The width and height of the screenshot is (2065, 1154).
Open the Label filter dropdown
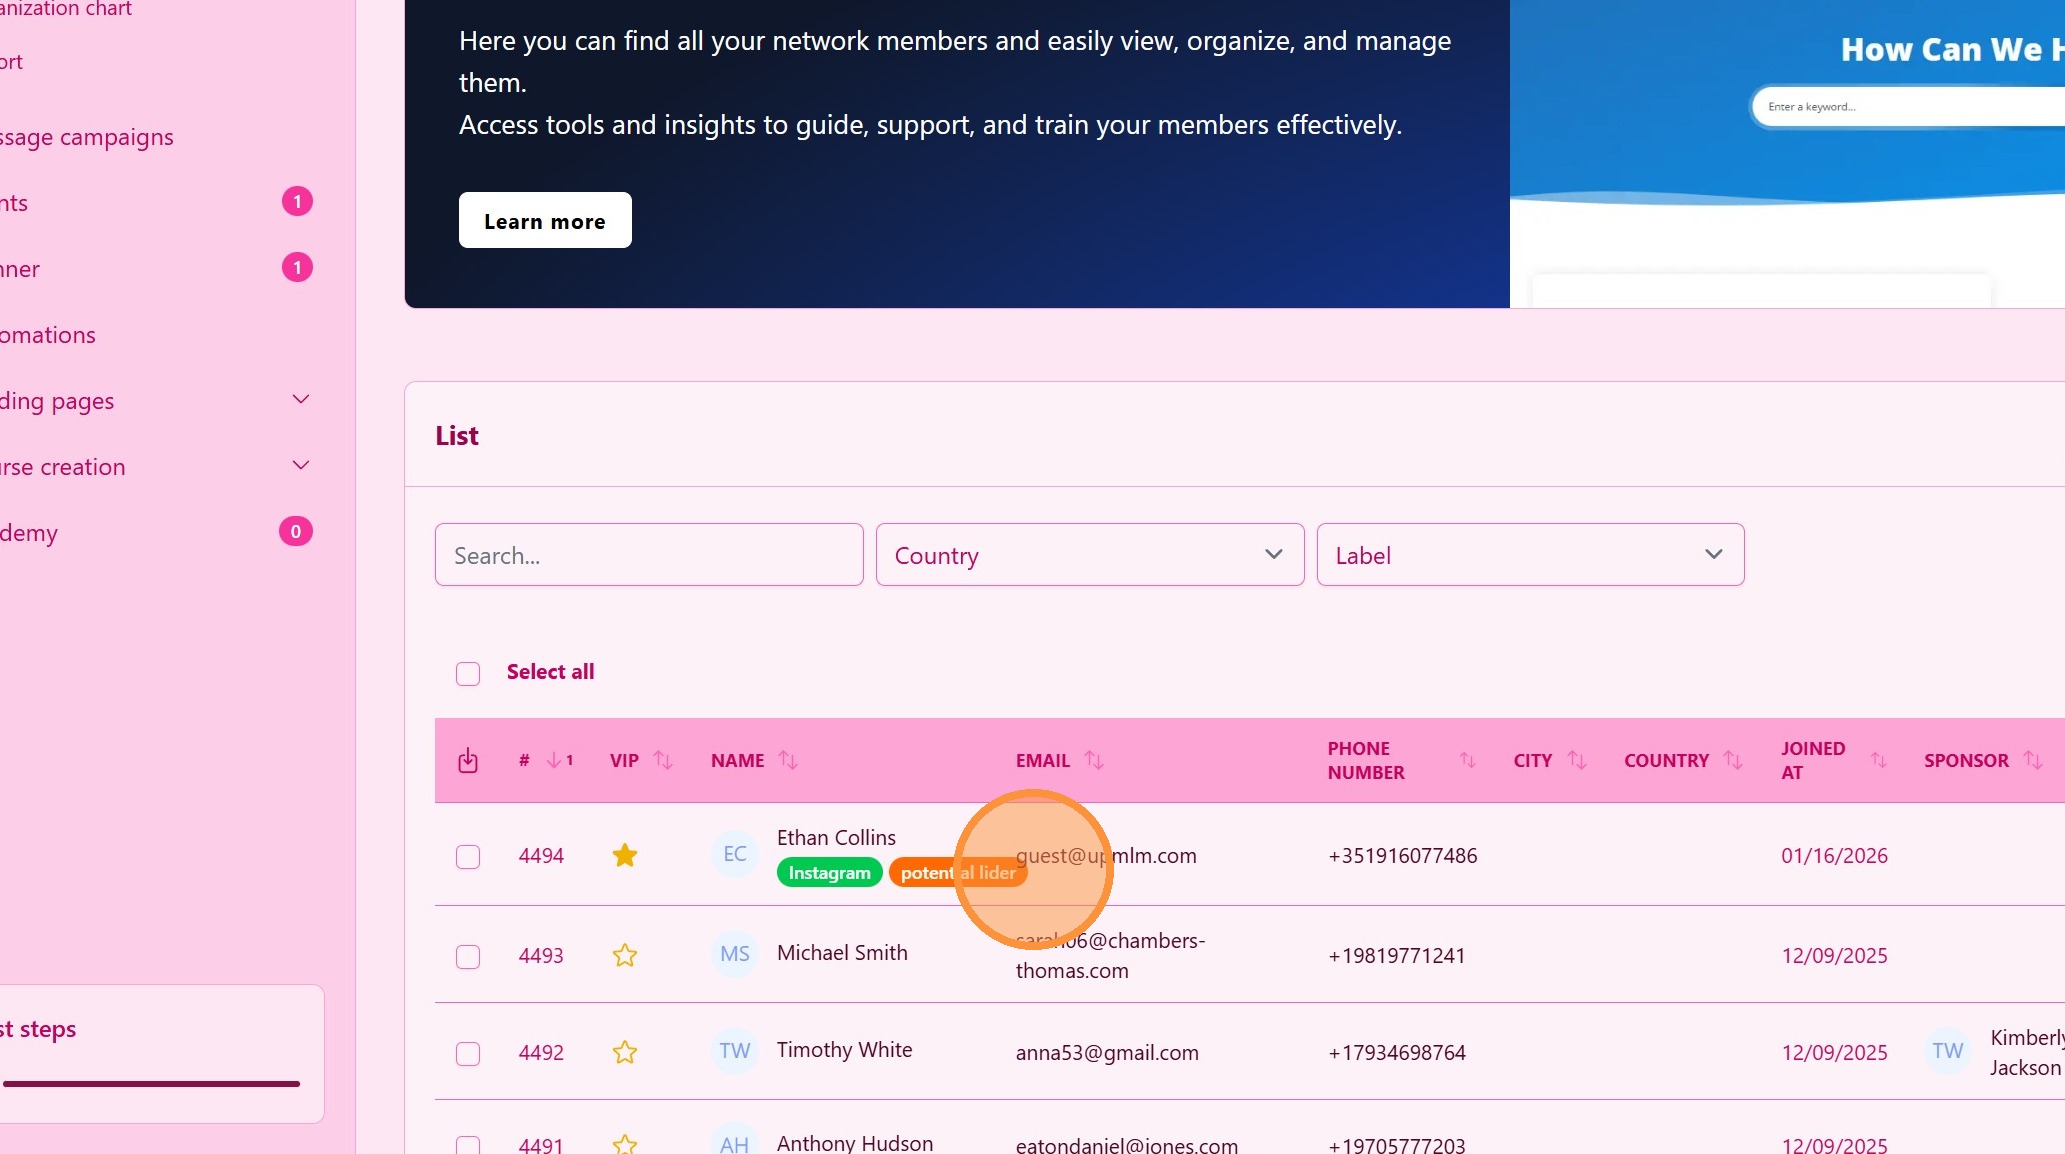pos(1529,555)
